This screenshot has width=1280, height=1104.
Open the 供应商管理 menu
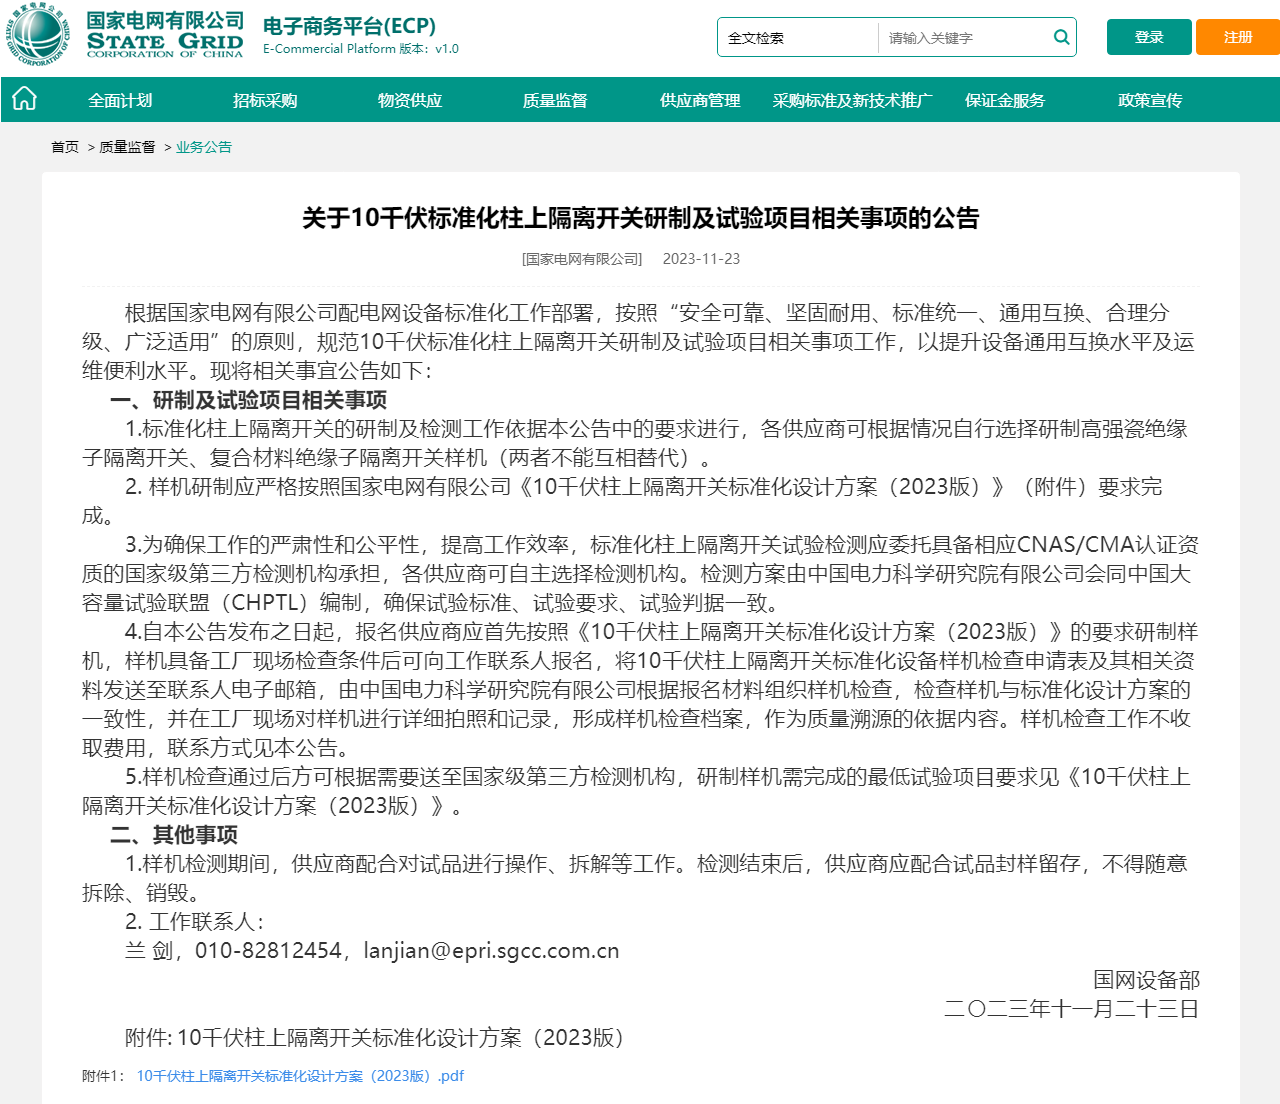pos(699,100)
